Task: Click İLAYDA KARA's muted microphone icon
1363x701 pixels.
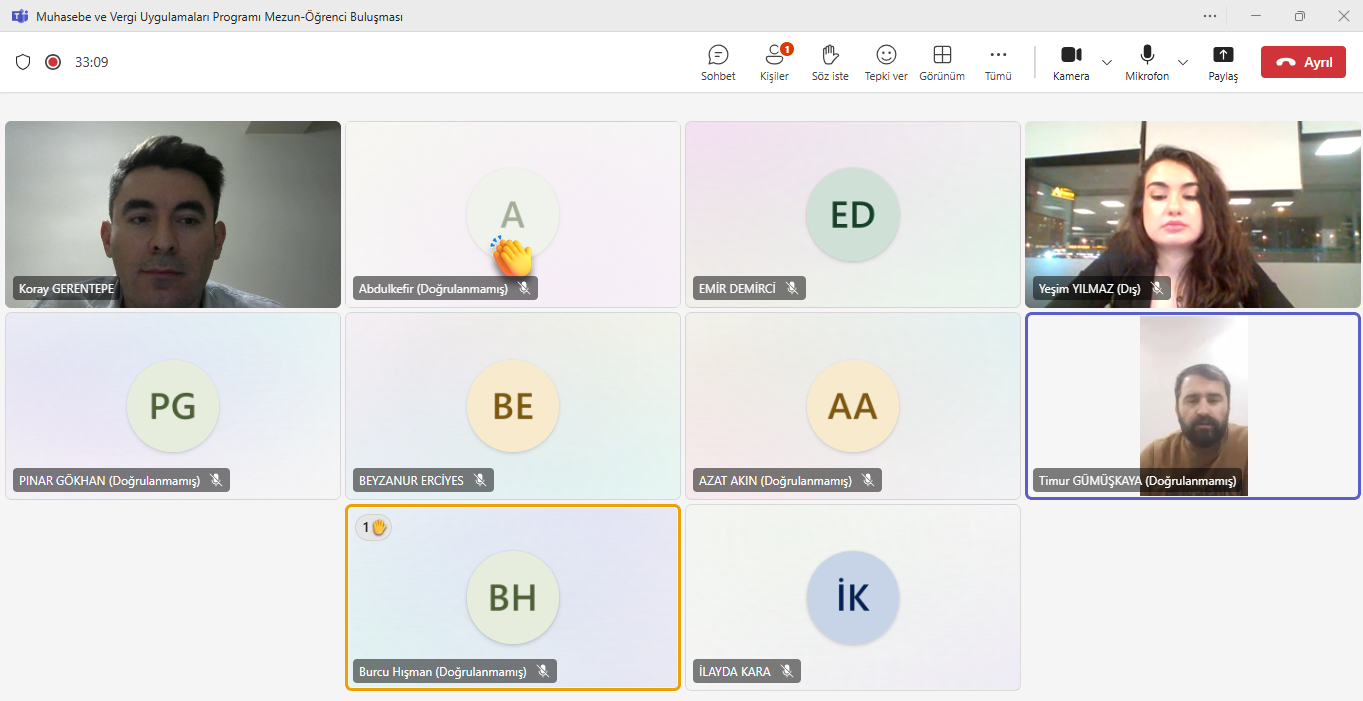Action: click(787, 672)
